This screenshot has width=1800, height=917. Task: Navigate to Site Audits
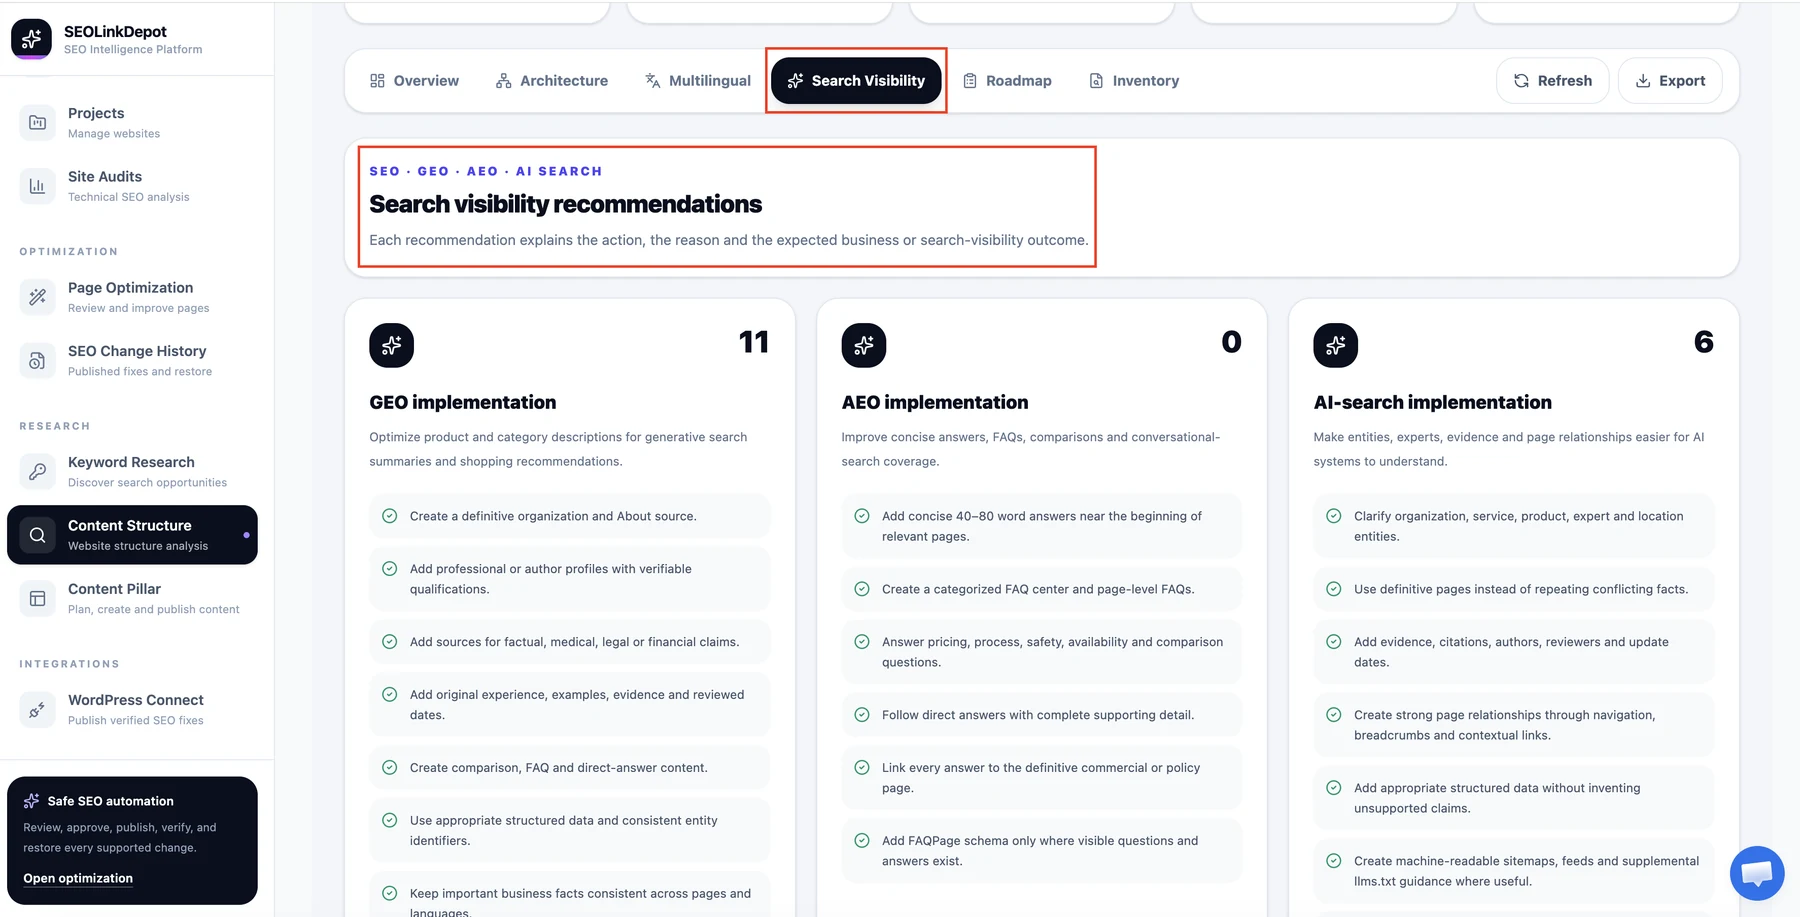point(132,186)
